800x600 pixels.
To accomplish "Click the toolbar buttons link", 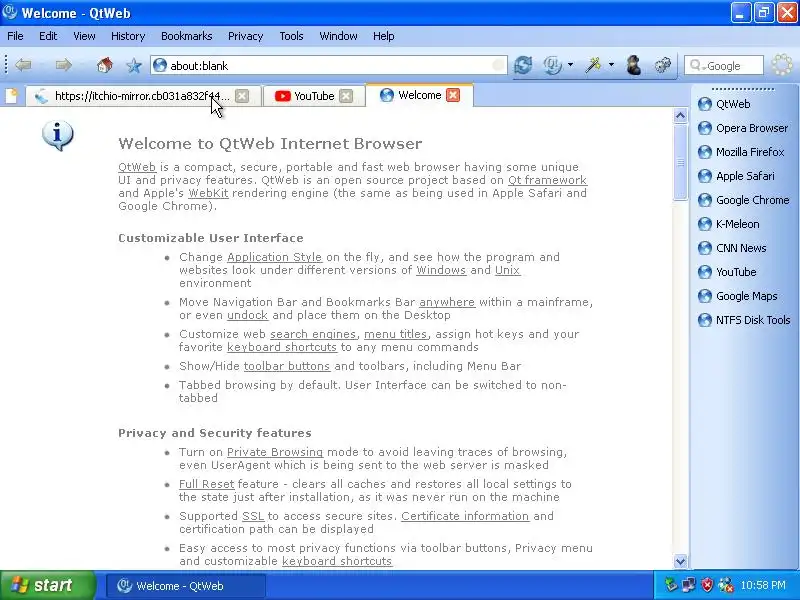I will pos(287,366).
